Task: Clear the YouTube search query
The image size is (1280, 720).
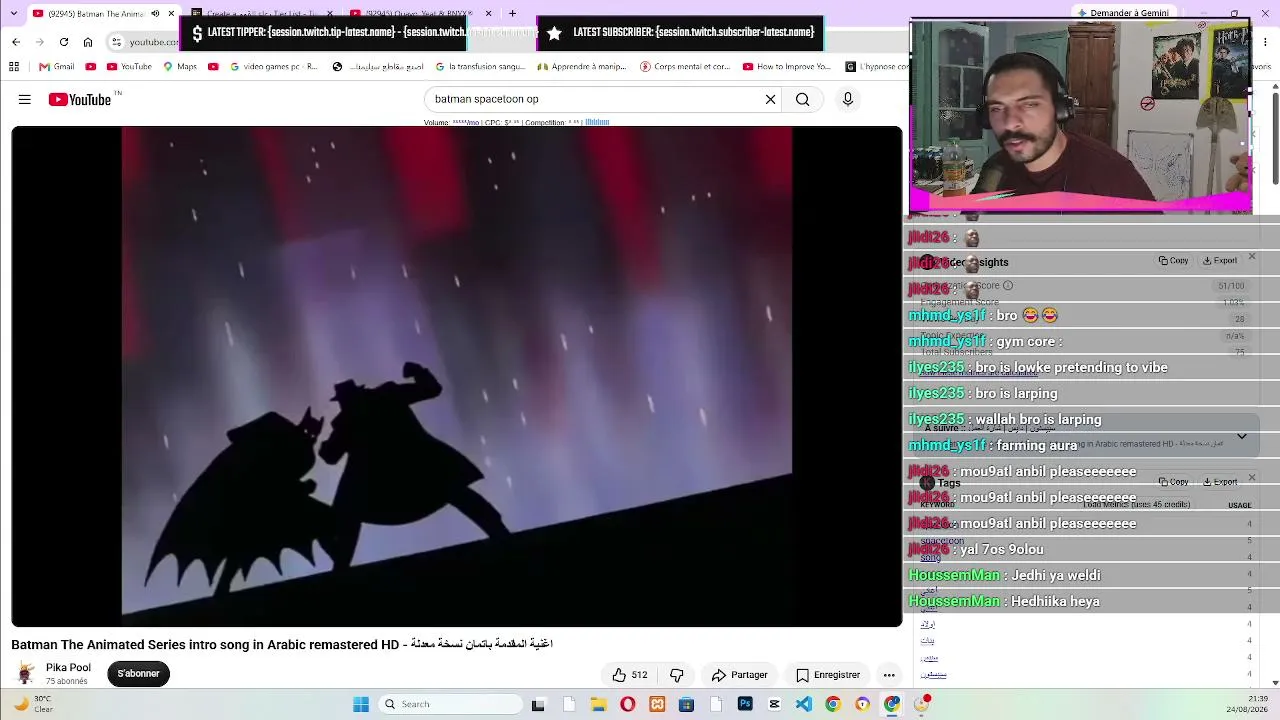Action: click(x=770, y=99)
